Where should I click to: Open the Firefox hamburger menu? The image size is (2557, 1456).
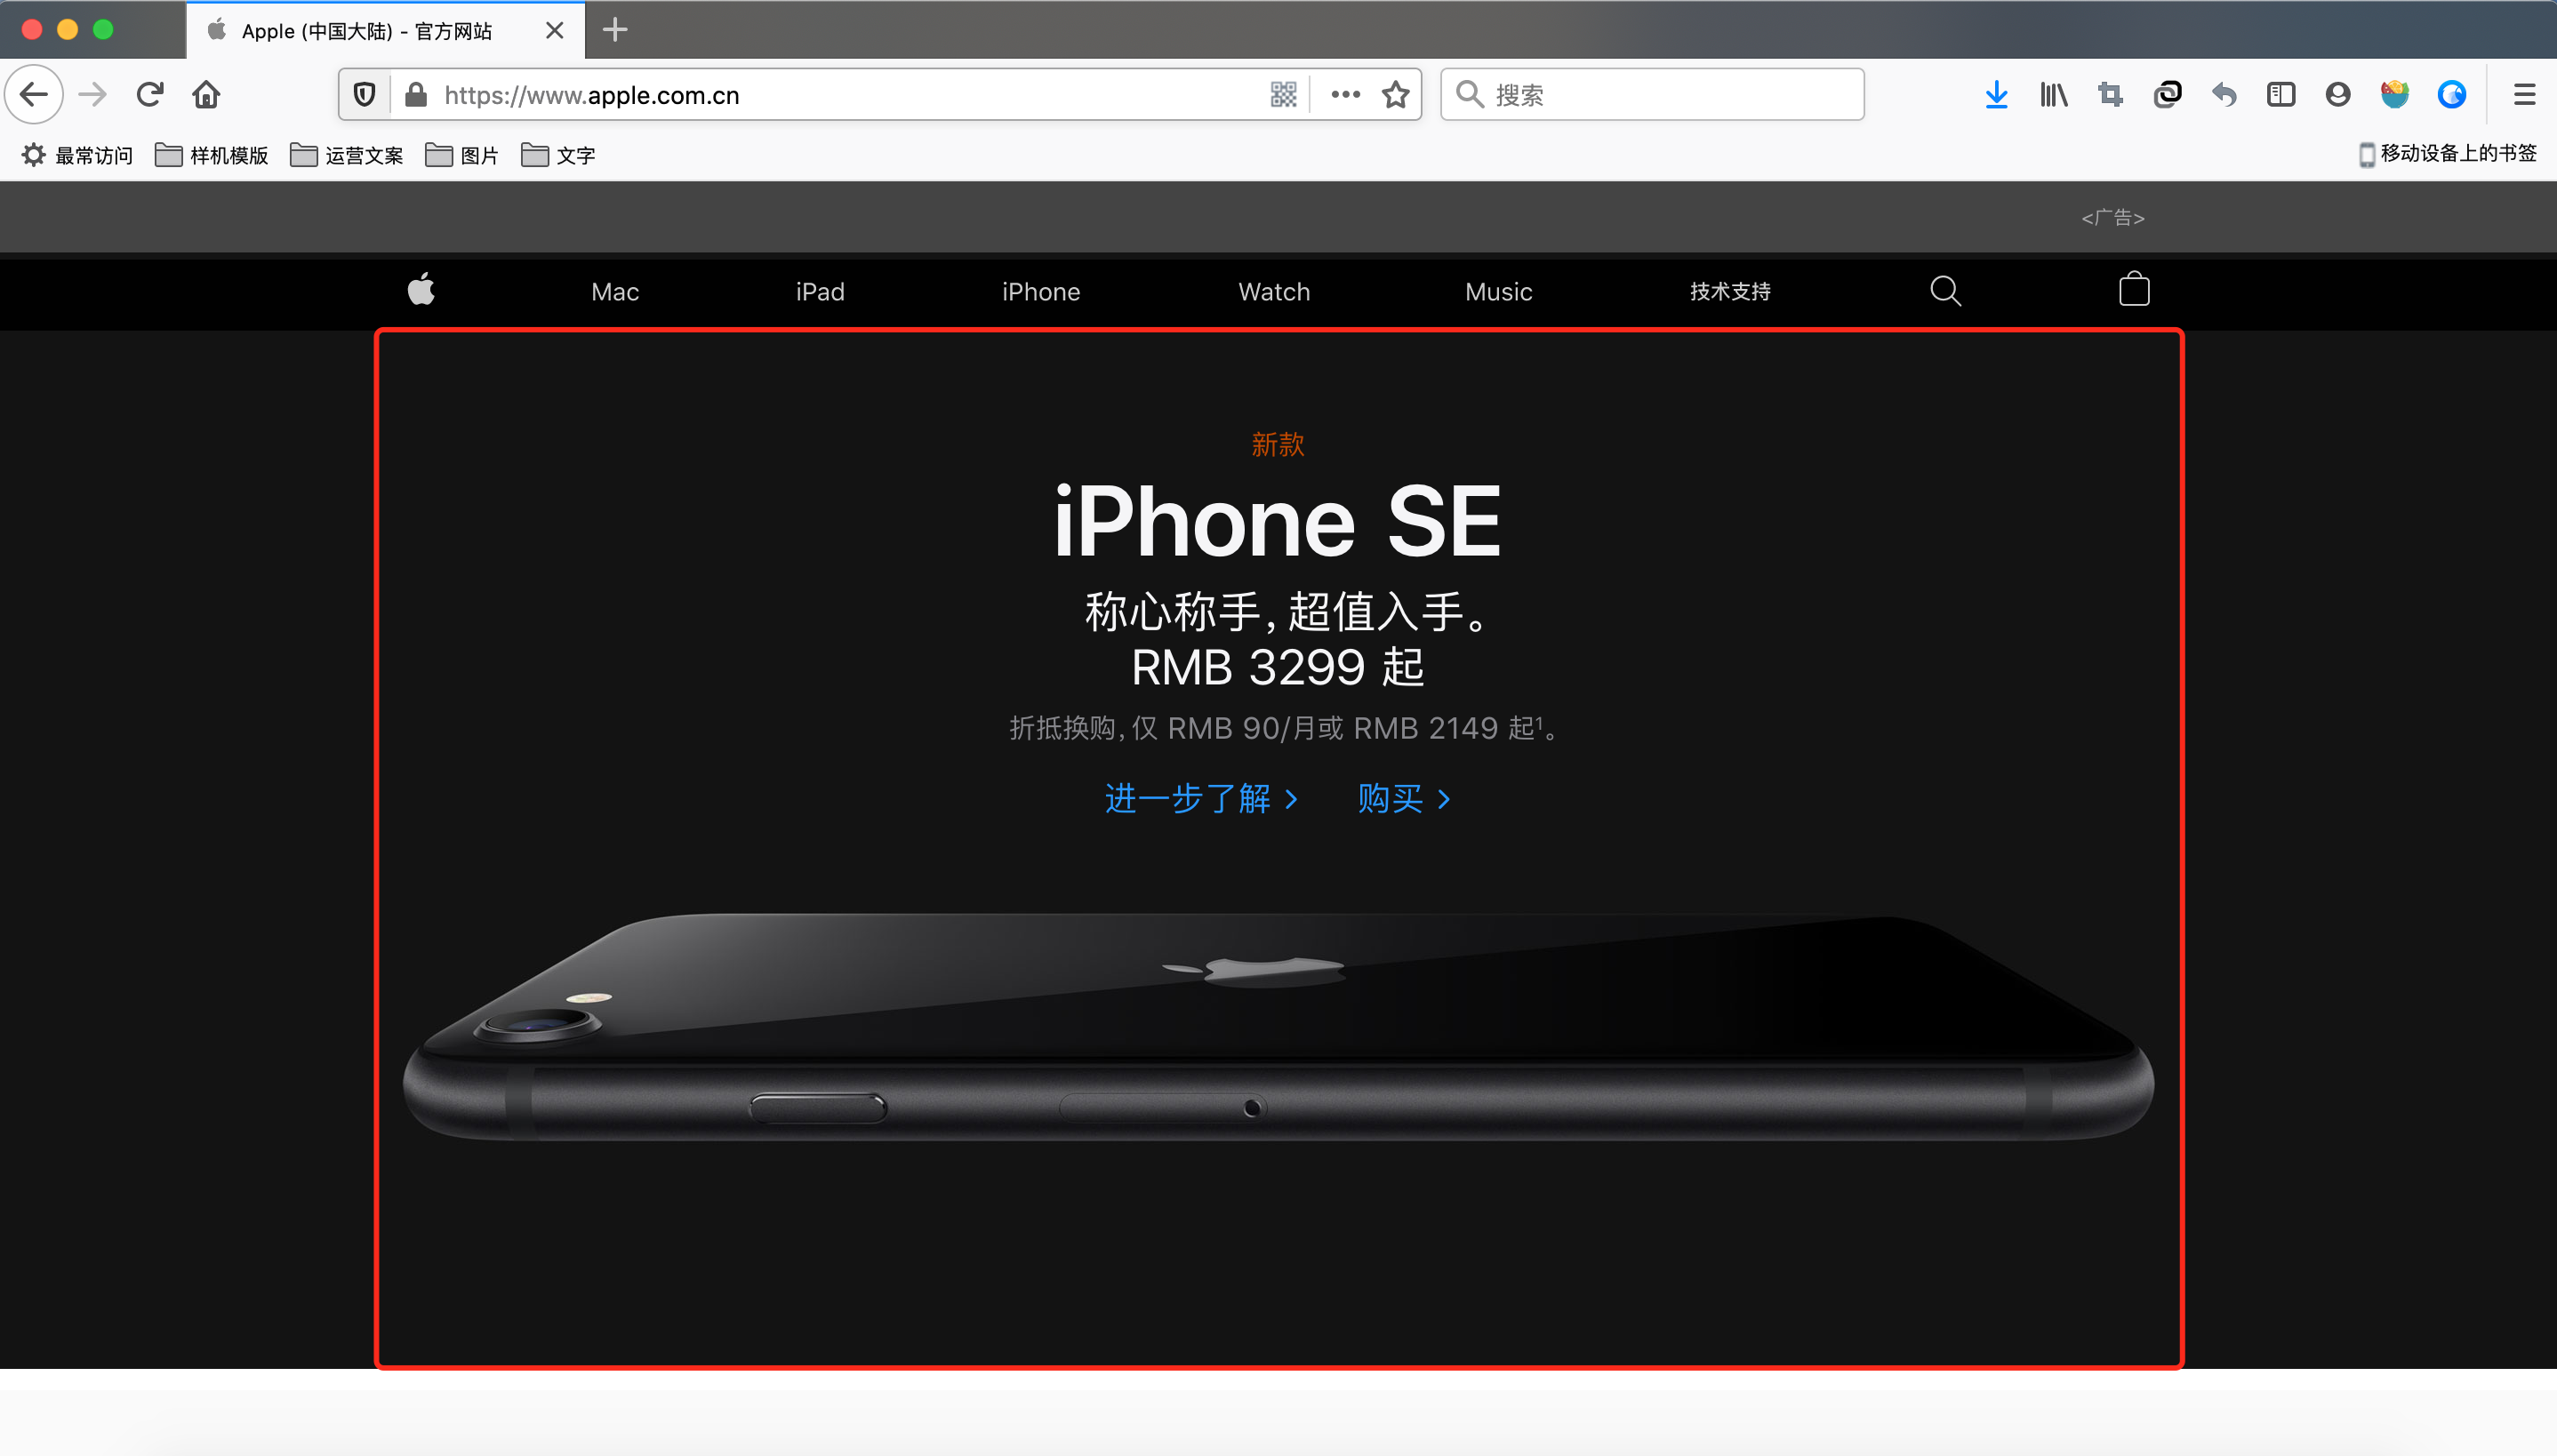pyautogui.click(x=2524, y=95)
